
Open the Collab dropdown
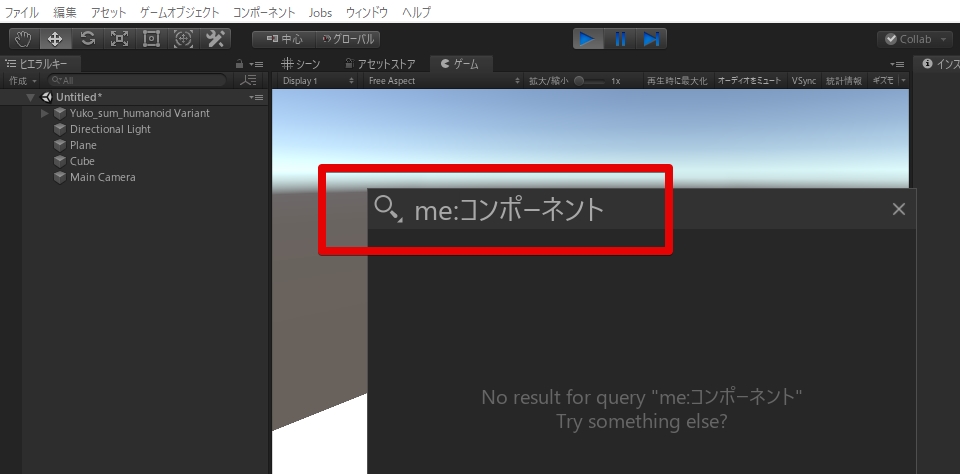pos(915,39)
